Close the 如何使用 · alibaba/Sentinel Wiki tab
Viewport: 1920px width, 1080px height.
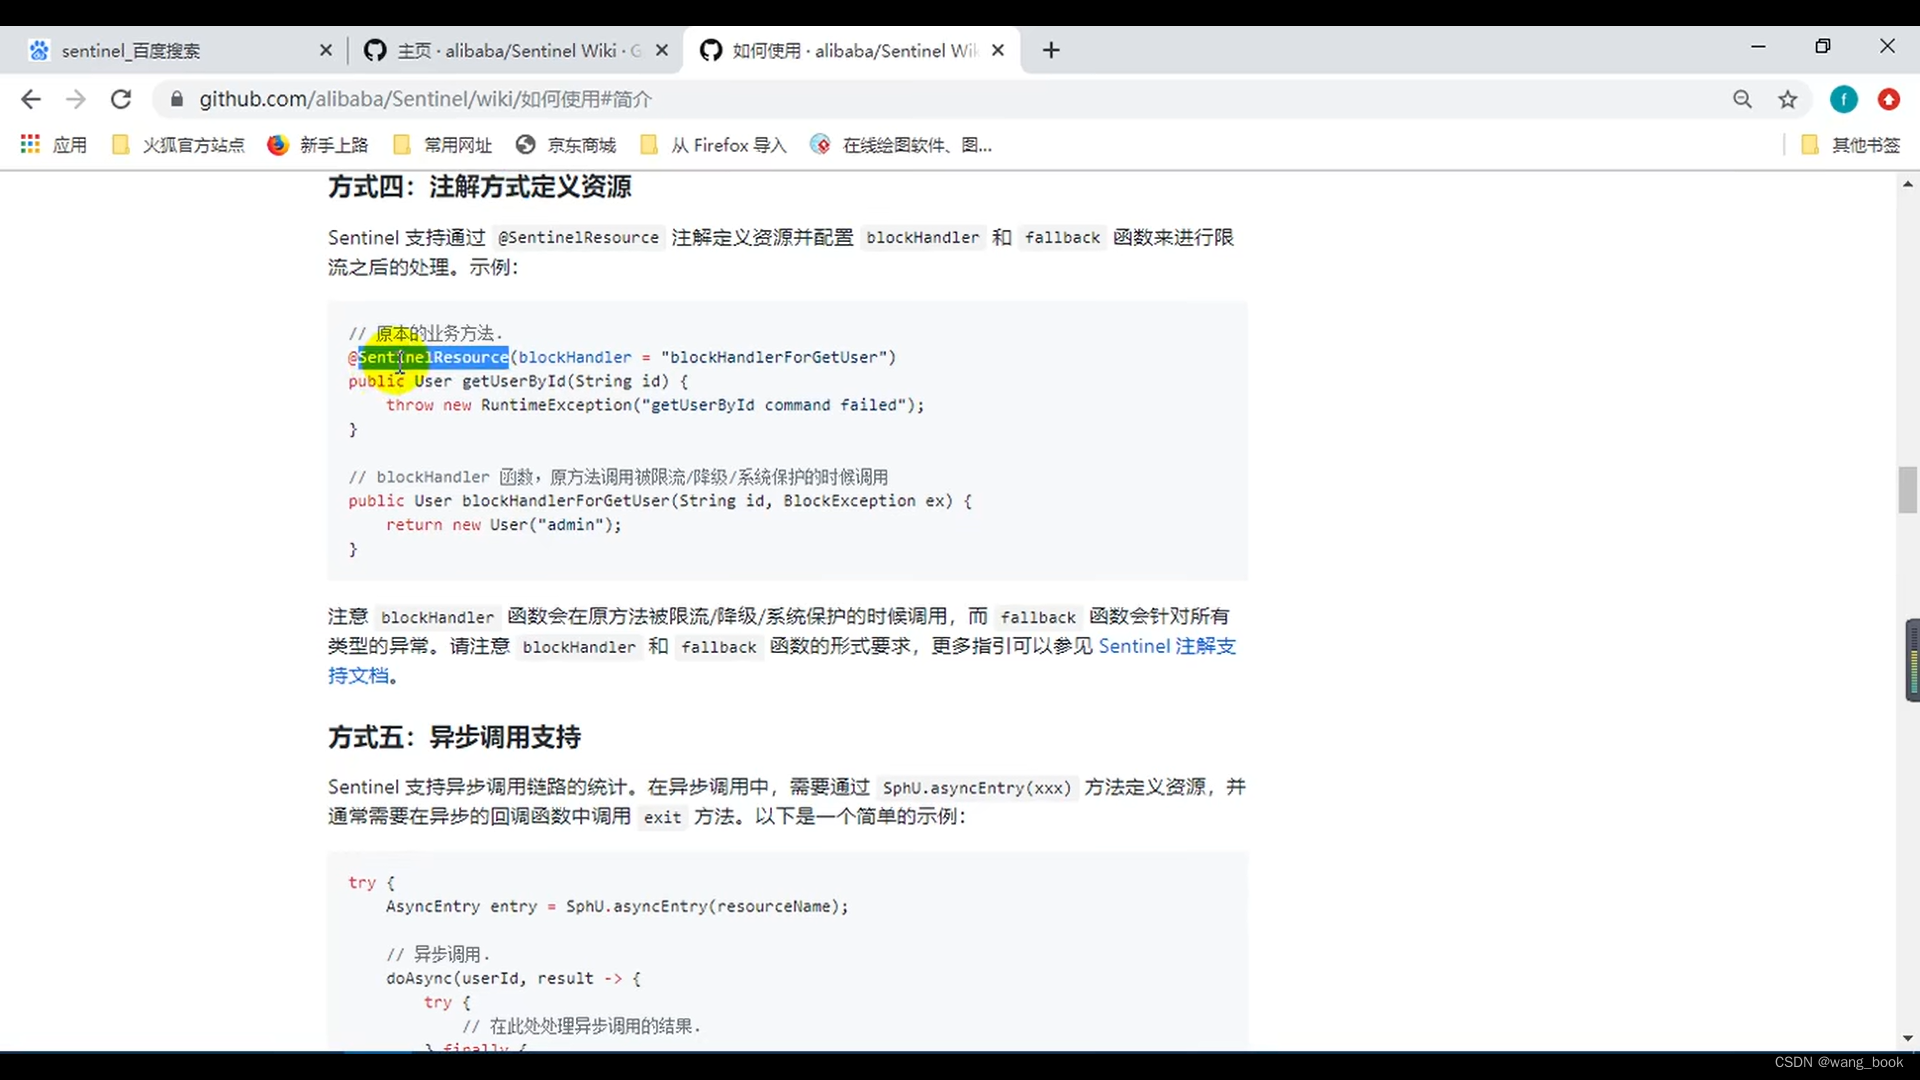pos(997,50)
